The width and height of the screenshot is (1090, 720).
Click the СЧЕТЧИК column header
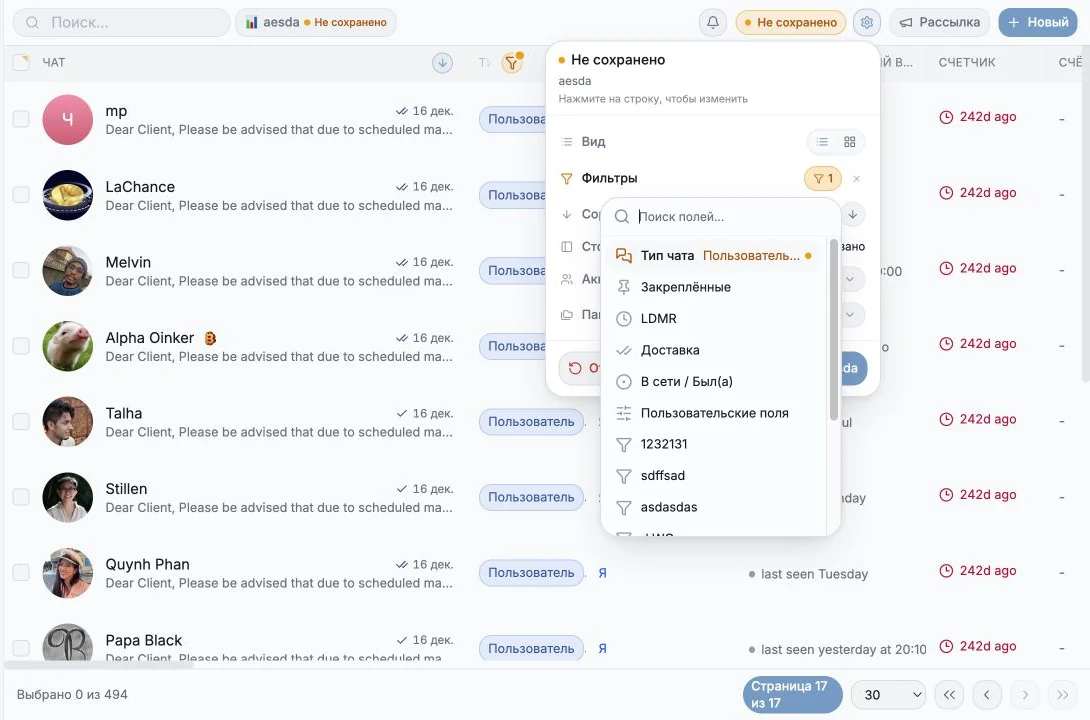point(967,63)
